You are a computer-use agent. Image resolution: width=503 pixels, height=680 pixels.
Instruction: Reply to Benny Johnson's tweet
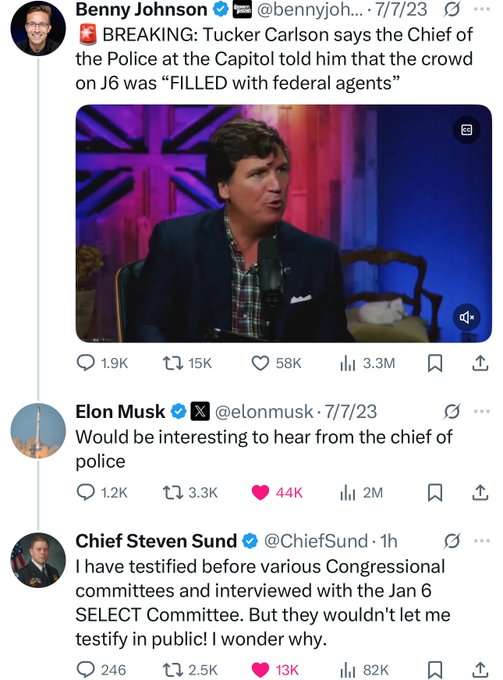pyautogui.click(x=102, y=363)
